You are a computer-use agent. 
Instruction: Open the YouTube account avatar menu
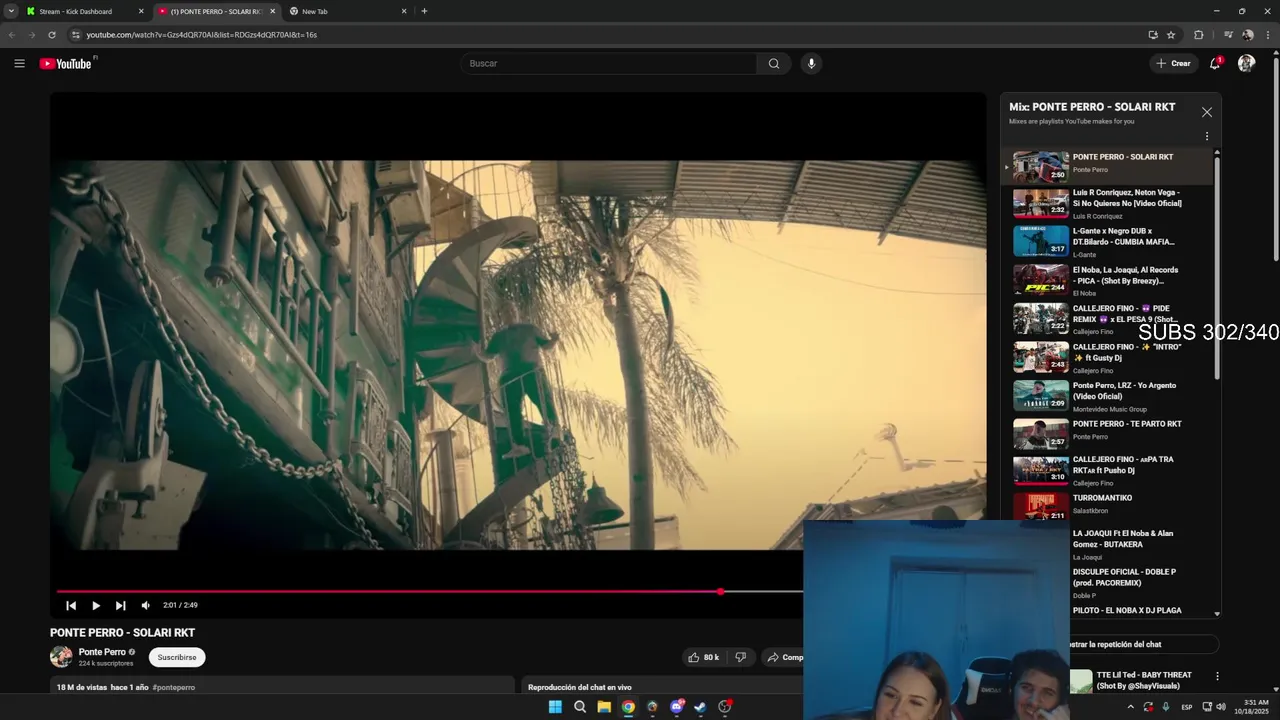click(x=1246, y=63)
